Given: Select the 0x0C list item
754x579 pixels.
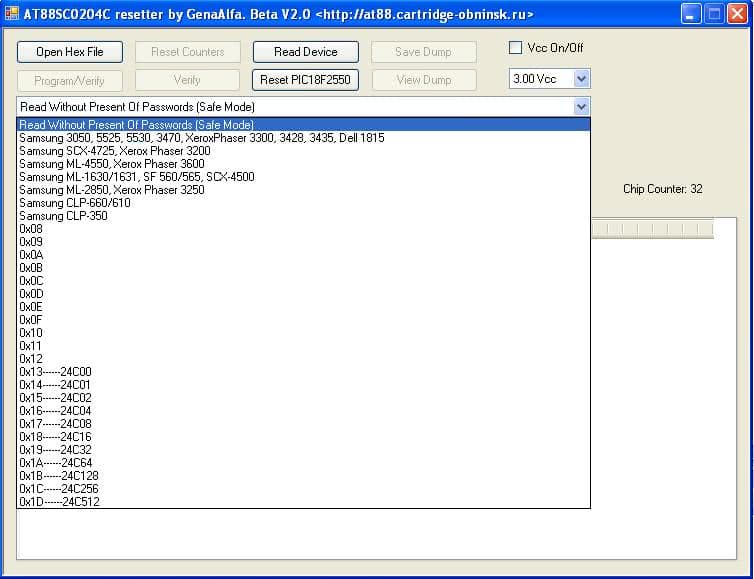Looking at the screenshot, I should (x=303, y=281).
